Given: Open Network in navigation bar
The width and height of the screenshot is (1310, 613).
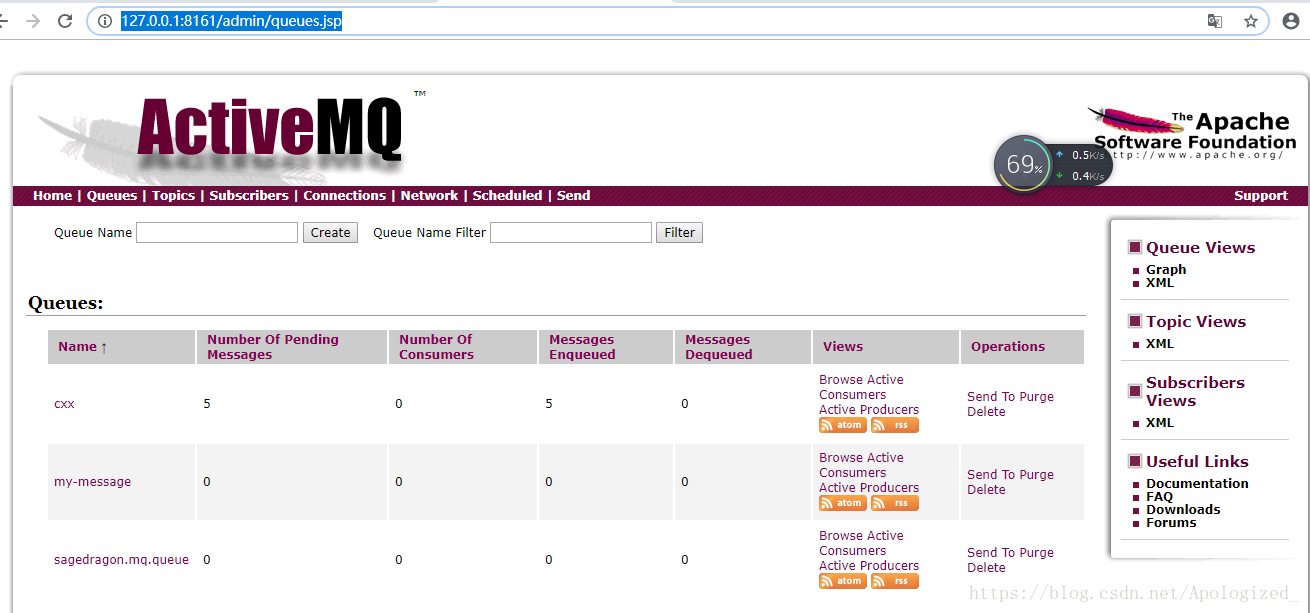Looking at the screenshot, I should (429, 196).
